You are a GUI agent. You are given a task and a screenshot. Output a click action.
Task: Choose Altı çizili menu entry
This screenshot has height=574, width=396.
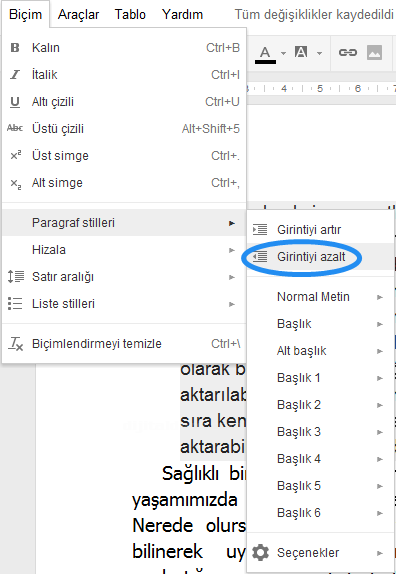tap(124, 102)
